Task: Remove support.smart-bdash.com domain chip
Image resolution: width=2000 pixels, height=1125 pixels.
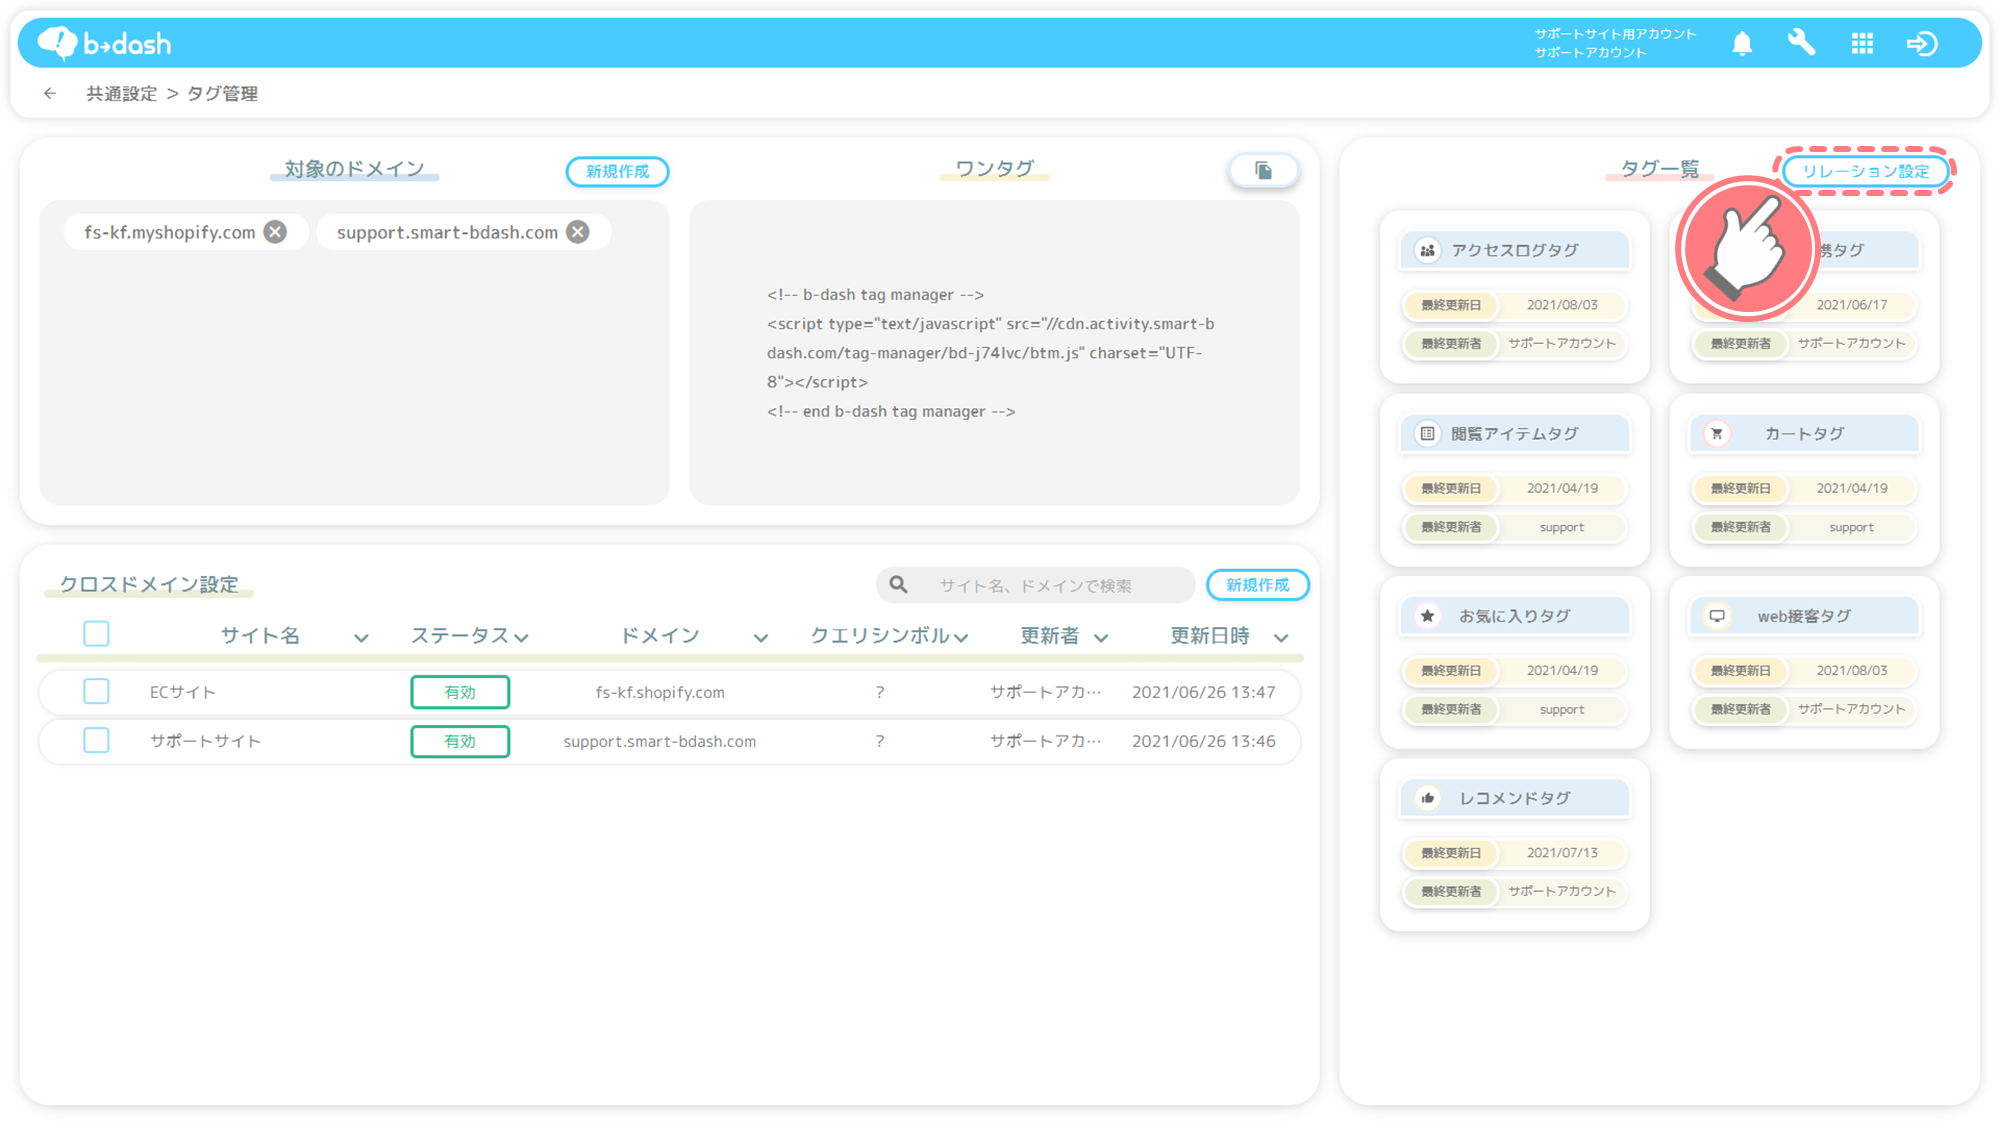Action: [578, 232]
